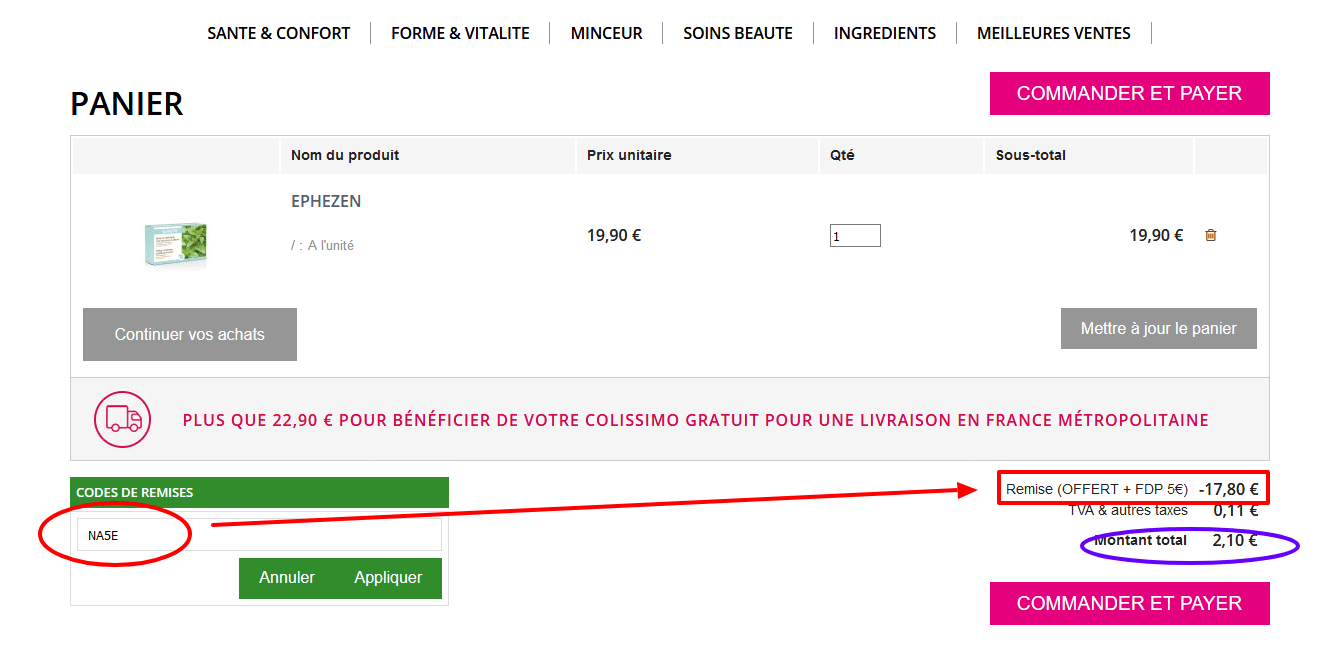This screenshot has width=1328, height=649.
Task: Open the FORME & VITALITE menu
Action: [x=461, y=32]
